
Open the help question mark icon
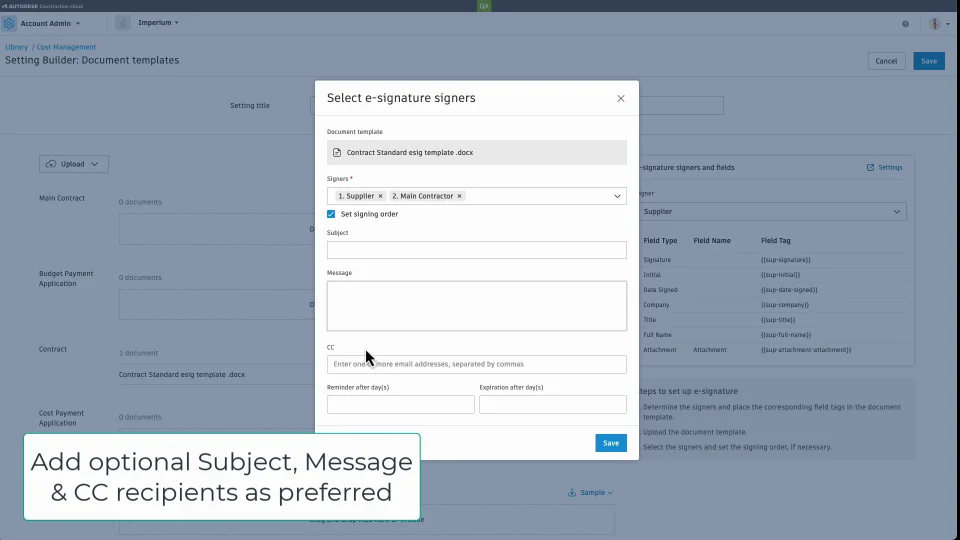click(x=906, y=23)
